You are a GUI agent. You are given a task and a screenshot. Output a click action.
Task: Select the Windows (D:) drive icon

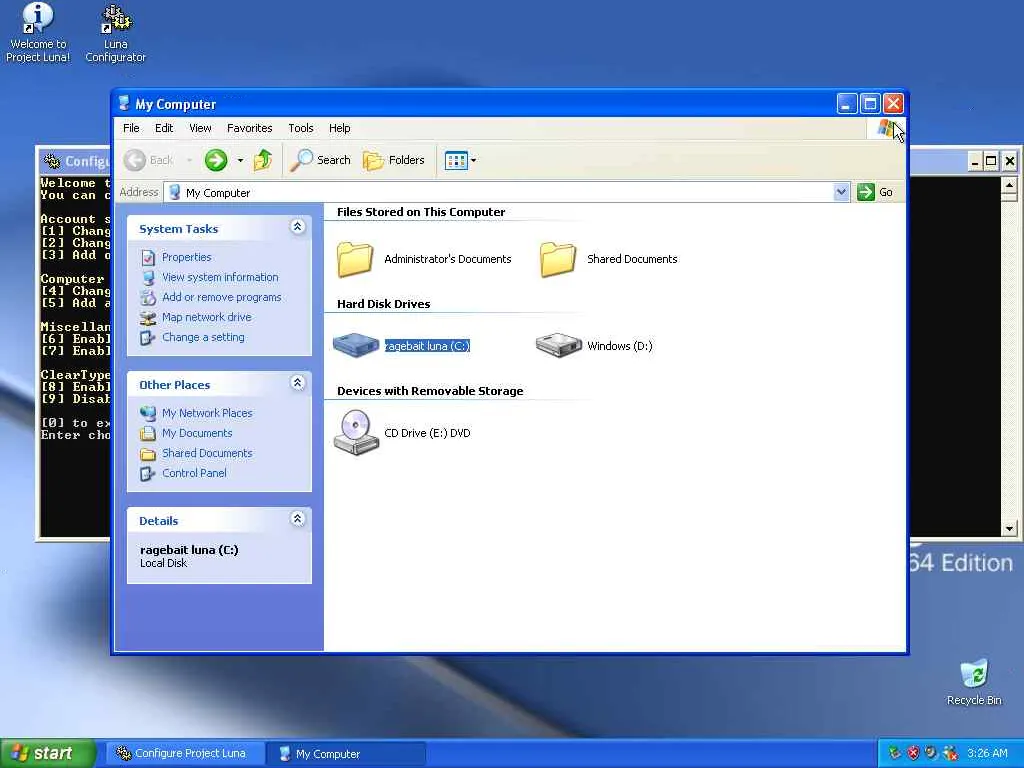558,345
